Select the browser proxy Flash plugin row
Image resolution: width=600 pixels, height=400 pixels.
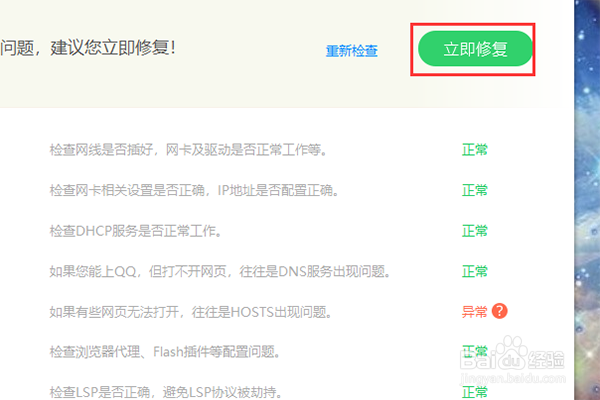click(x=165, y=351)
